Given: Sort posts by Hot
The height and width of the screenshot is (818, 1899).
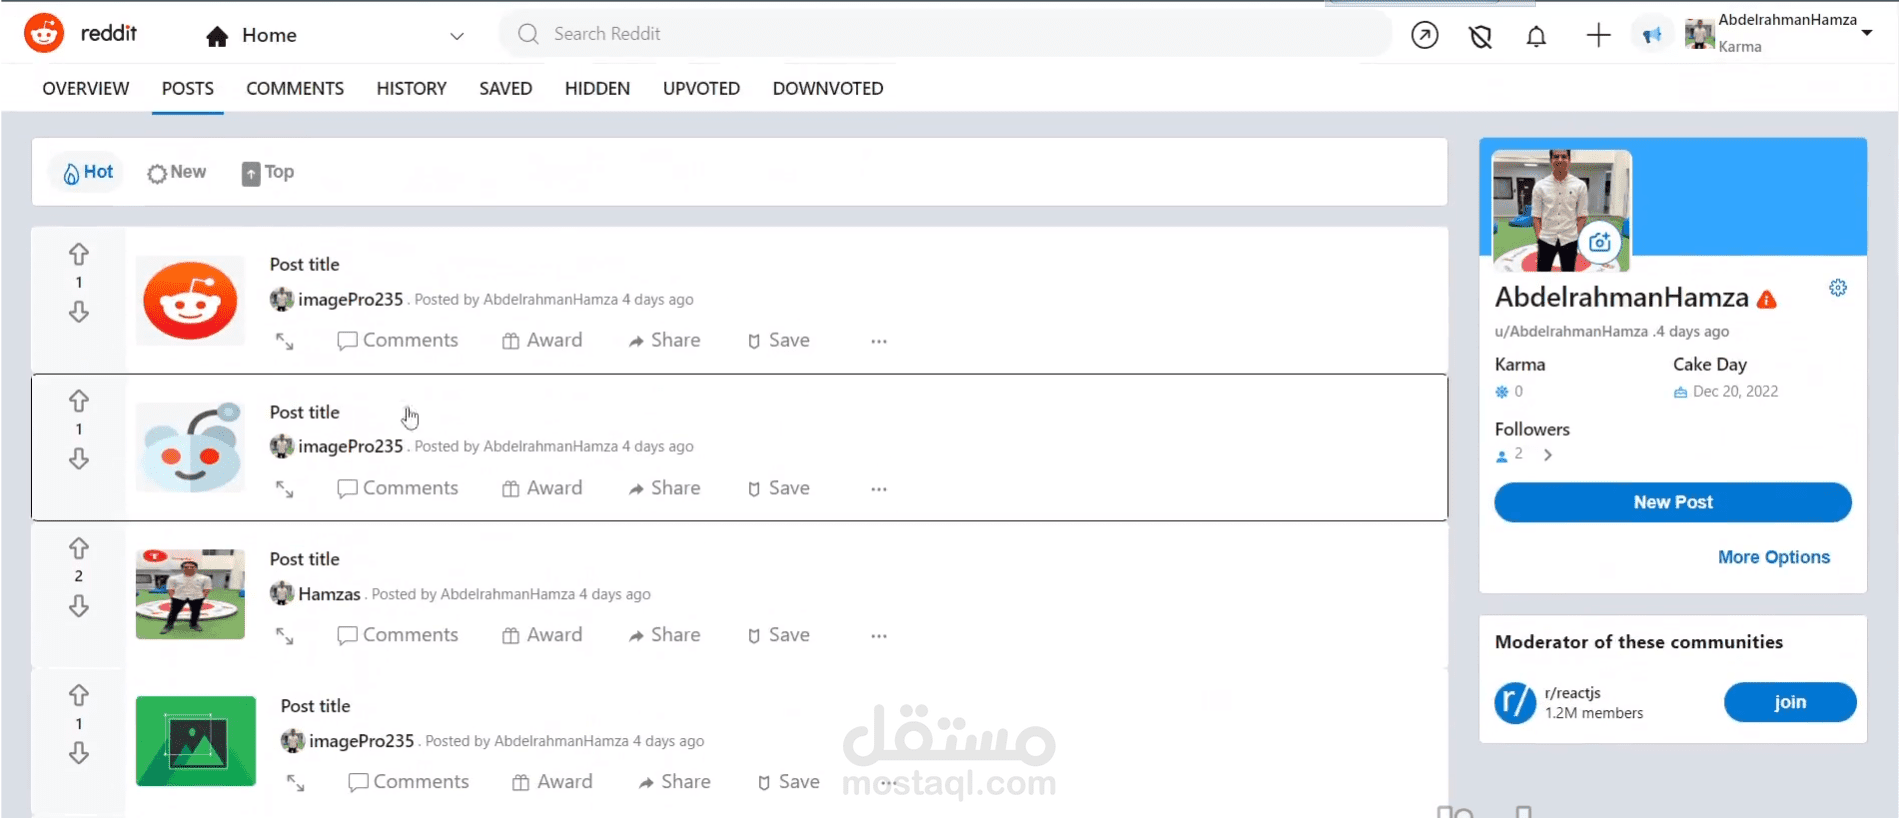Looking at the screenshot, I should [x=87, y=172].
